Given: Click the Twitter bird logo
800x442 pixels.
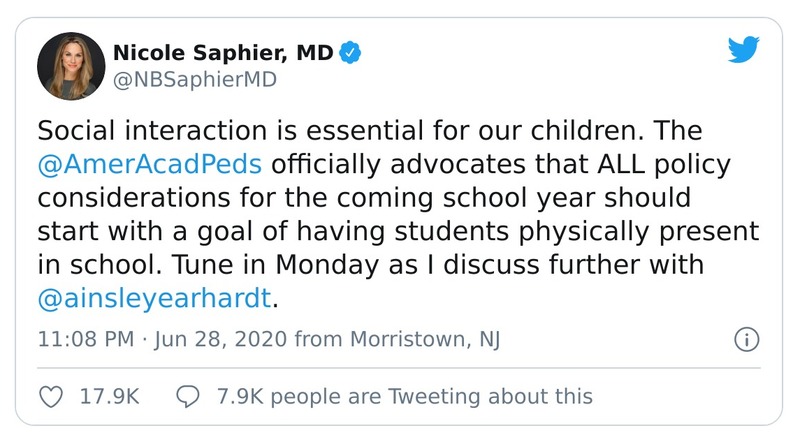Looking at the screenshot, I should coord(745,52).
